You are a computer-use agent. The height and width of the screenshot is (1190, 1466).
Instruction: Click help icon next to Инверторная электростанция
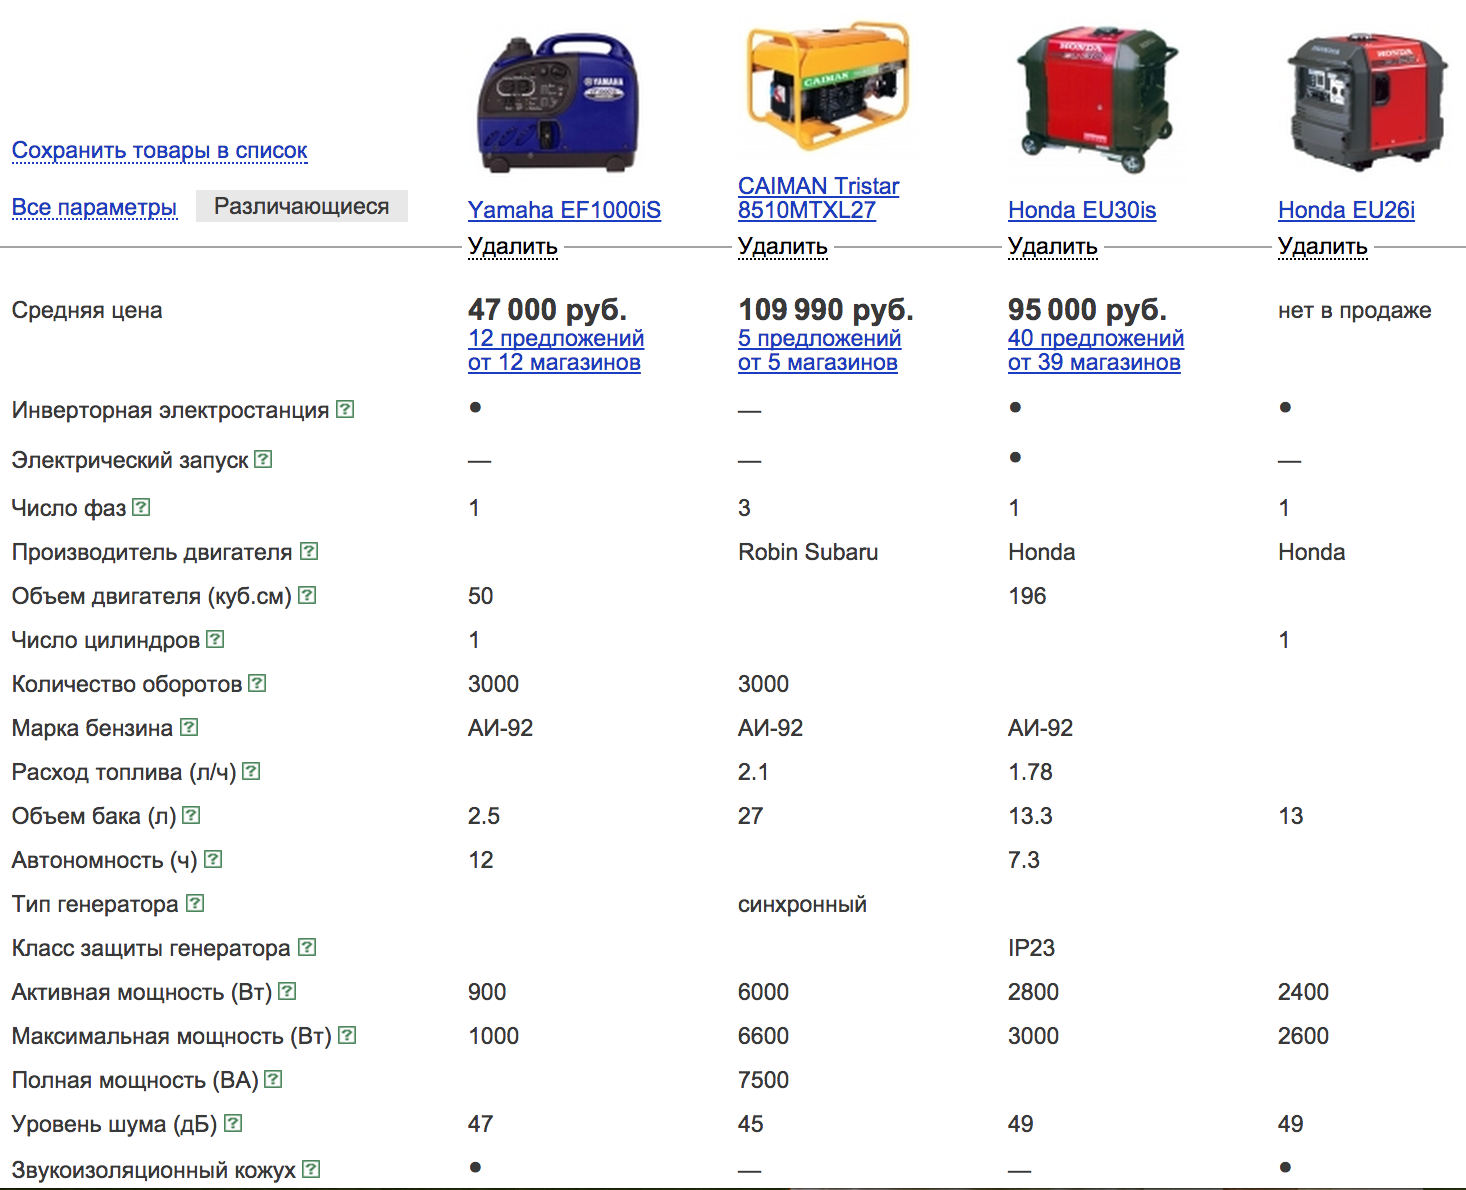[x=345, y=409]
